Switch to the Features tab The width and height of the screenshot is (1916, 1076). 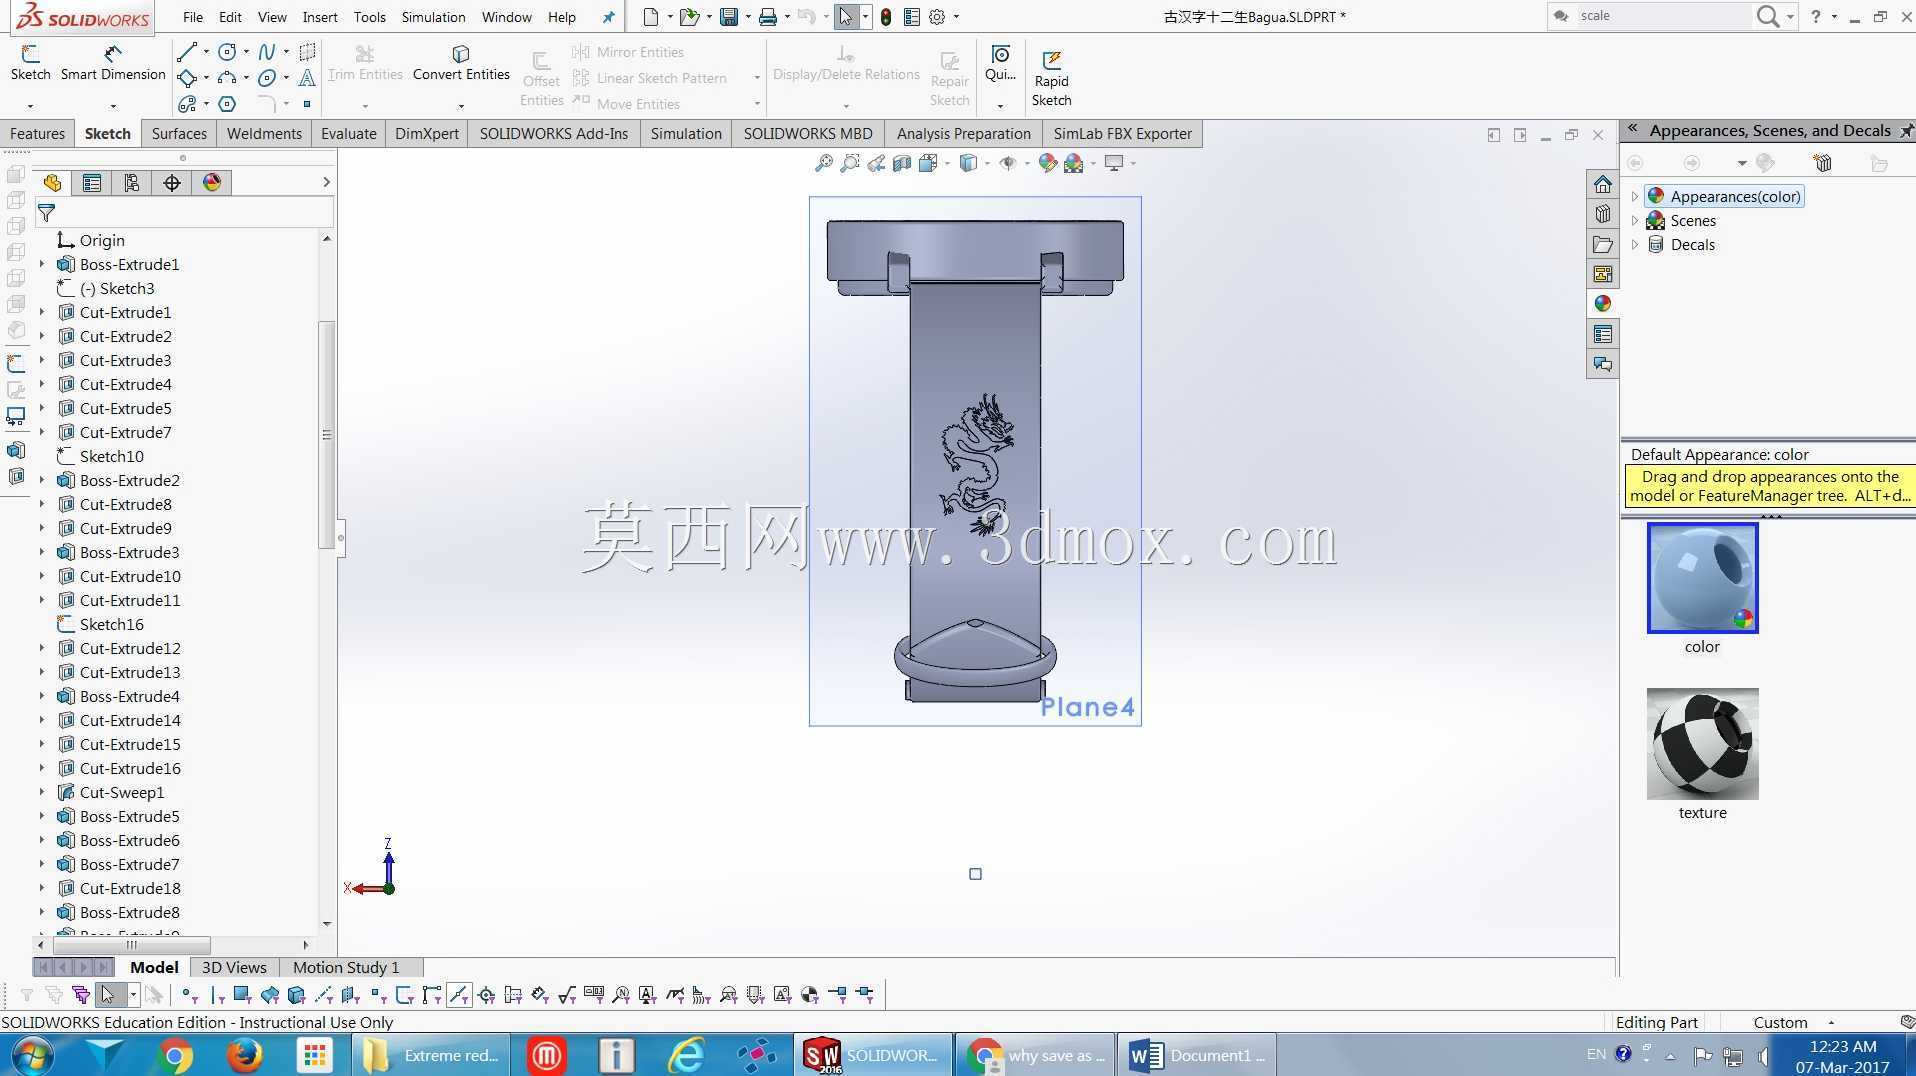37,133
